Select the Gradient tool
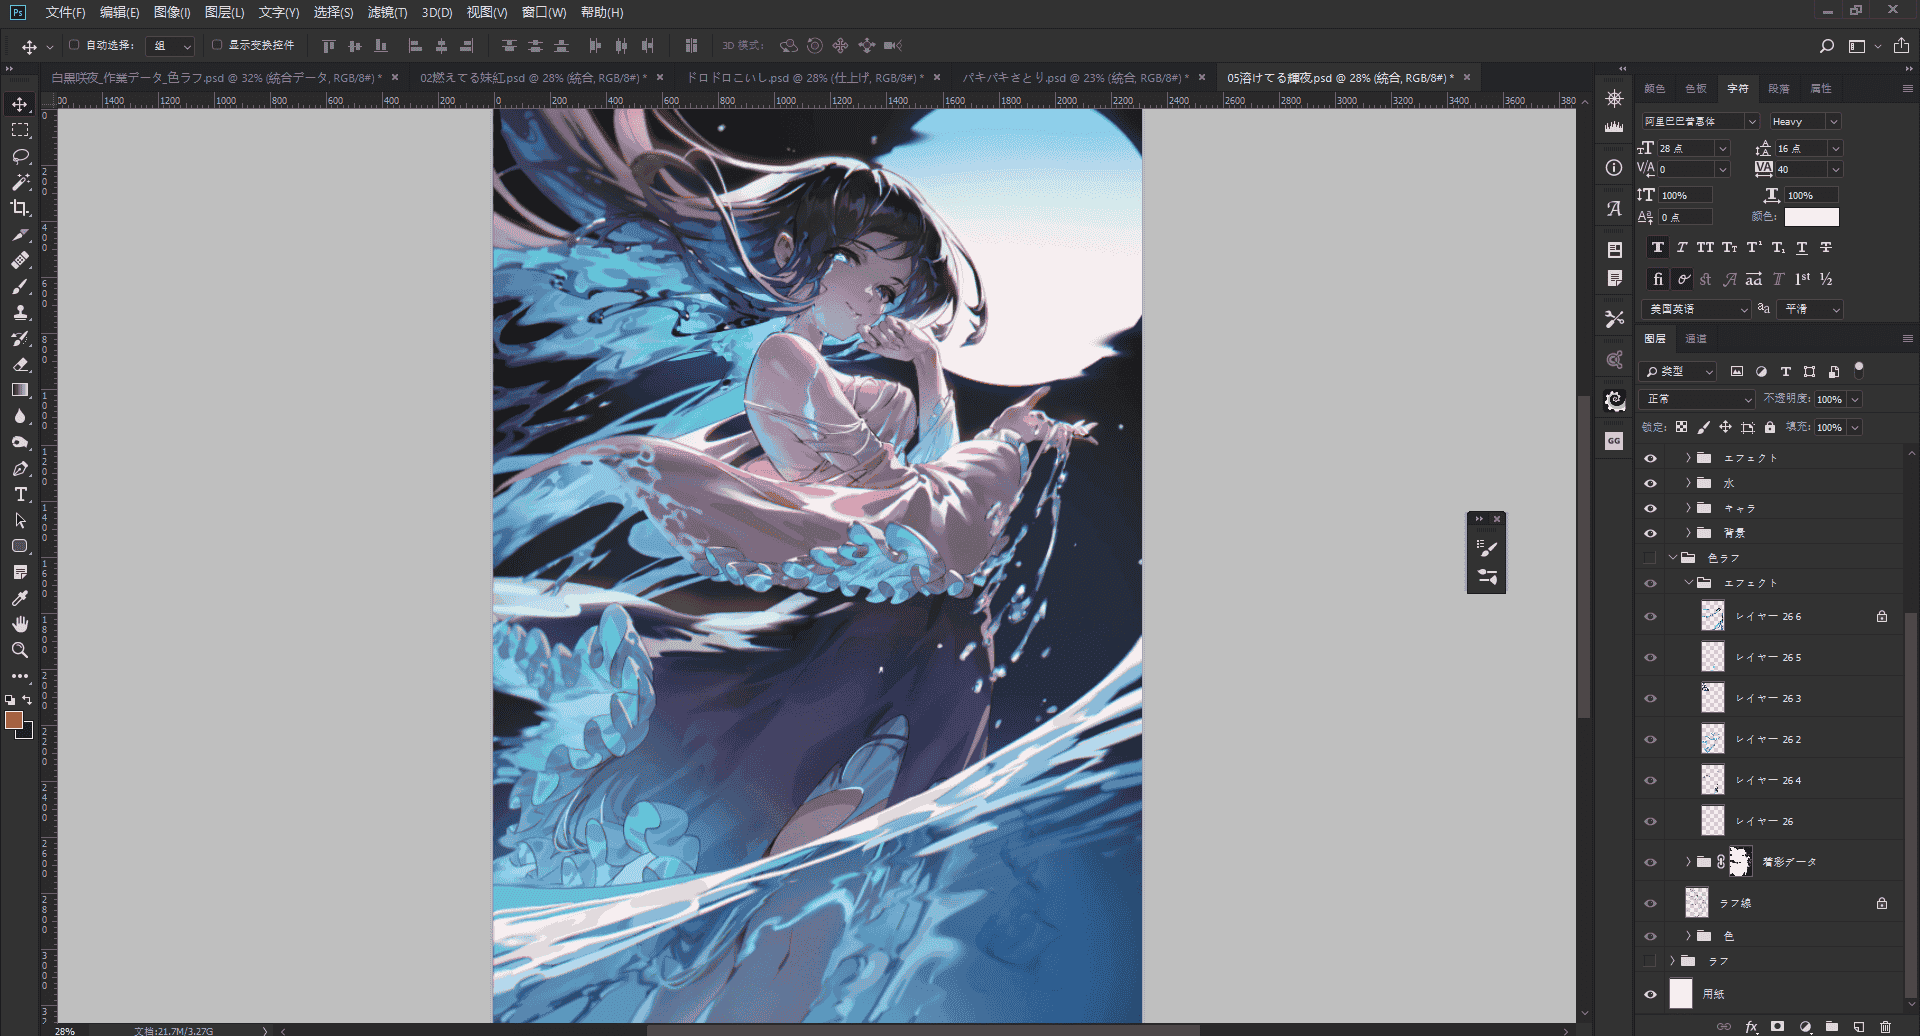1920x1036 pixels. point(20,391)
